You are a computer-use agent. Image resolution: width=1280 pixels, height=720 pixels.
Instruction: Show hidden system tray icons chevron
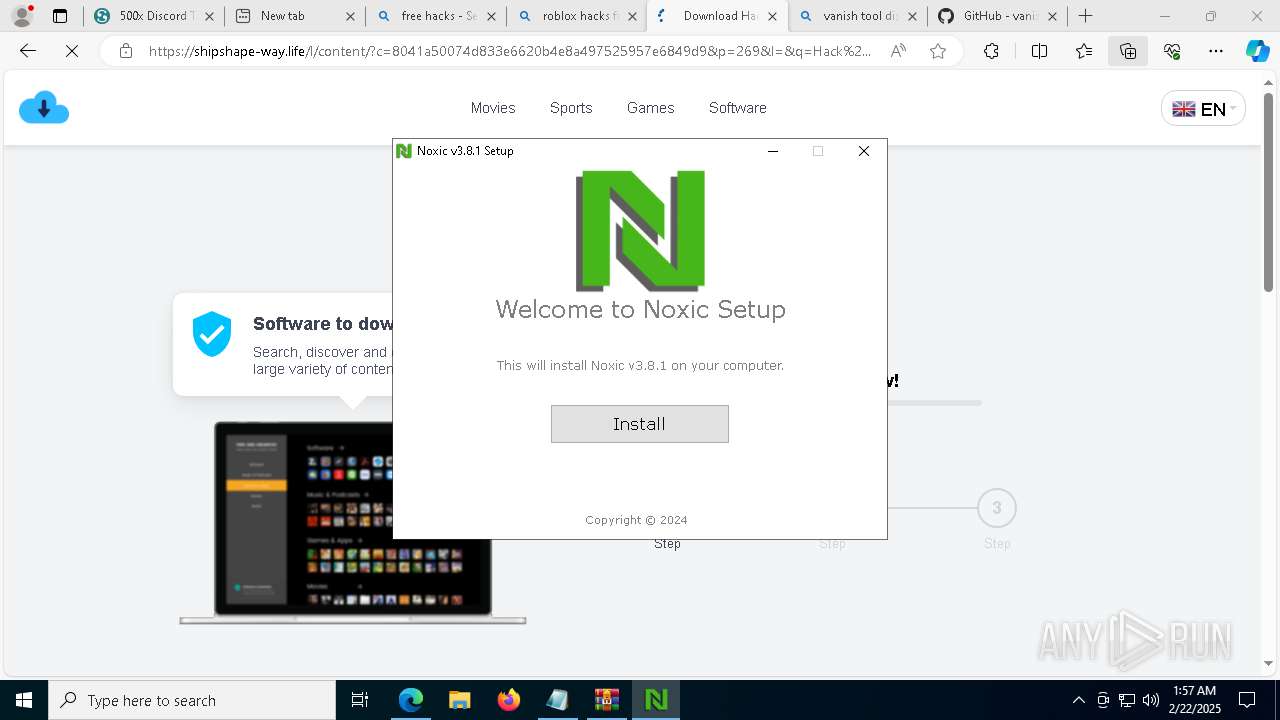(x=1078, y=700)
